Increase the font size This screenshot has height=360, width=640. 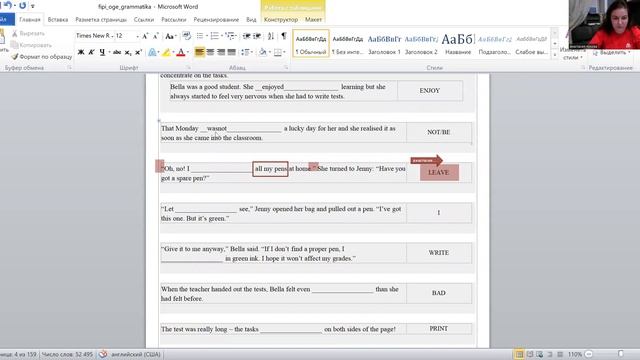(x=145, y=36)
